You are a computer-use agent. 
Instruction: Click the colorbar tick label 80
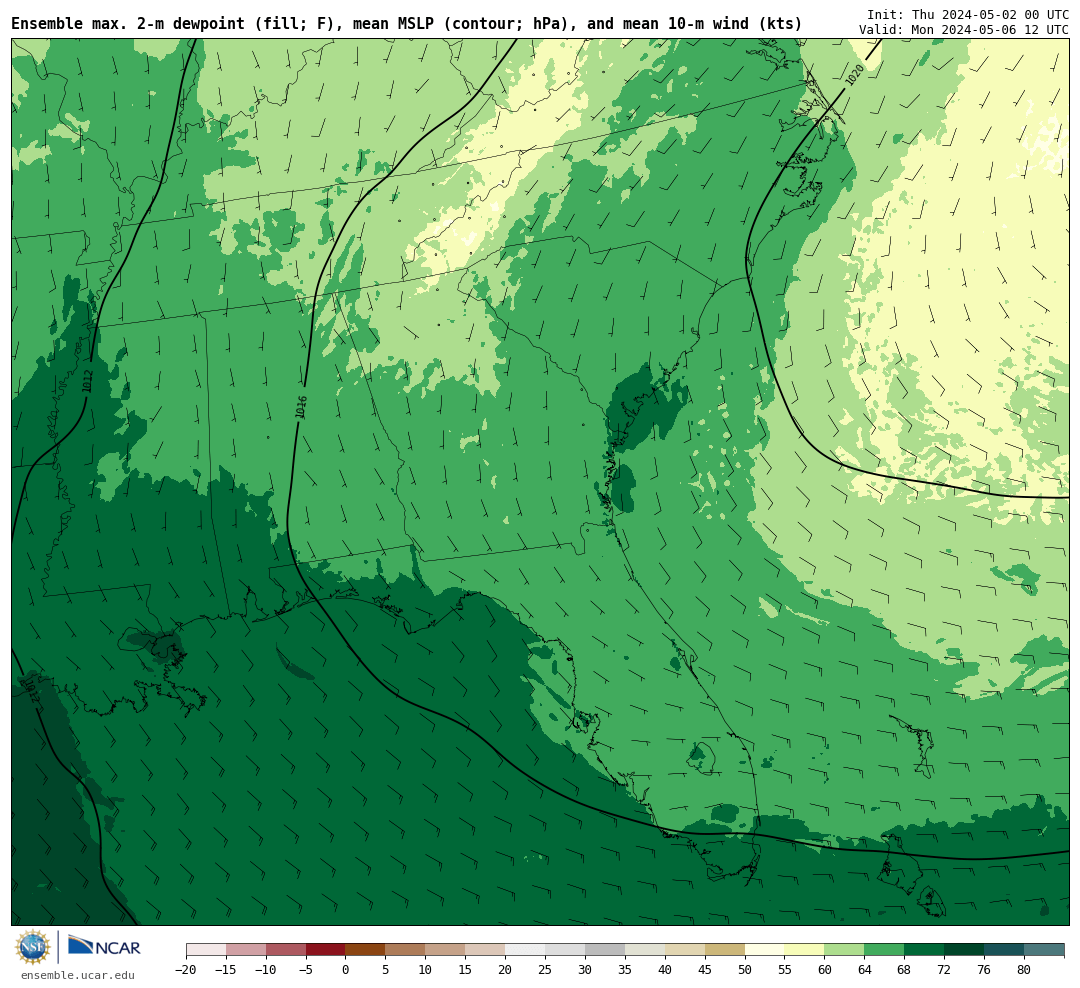[x=1025, y=969]
